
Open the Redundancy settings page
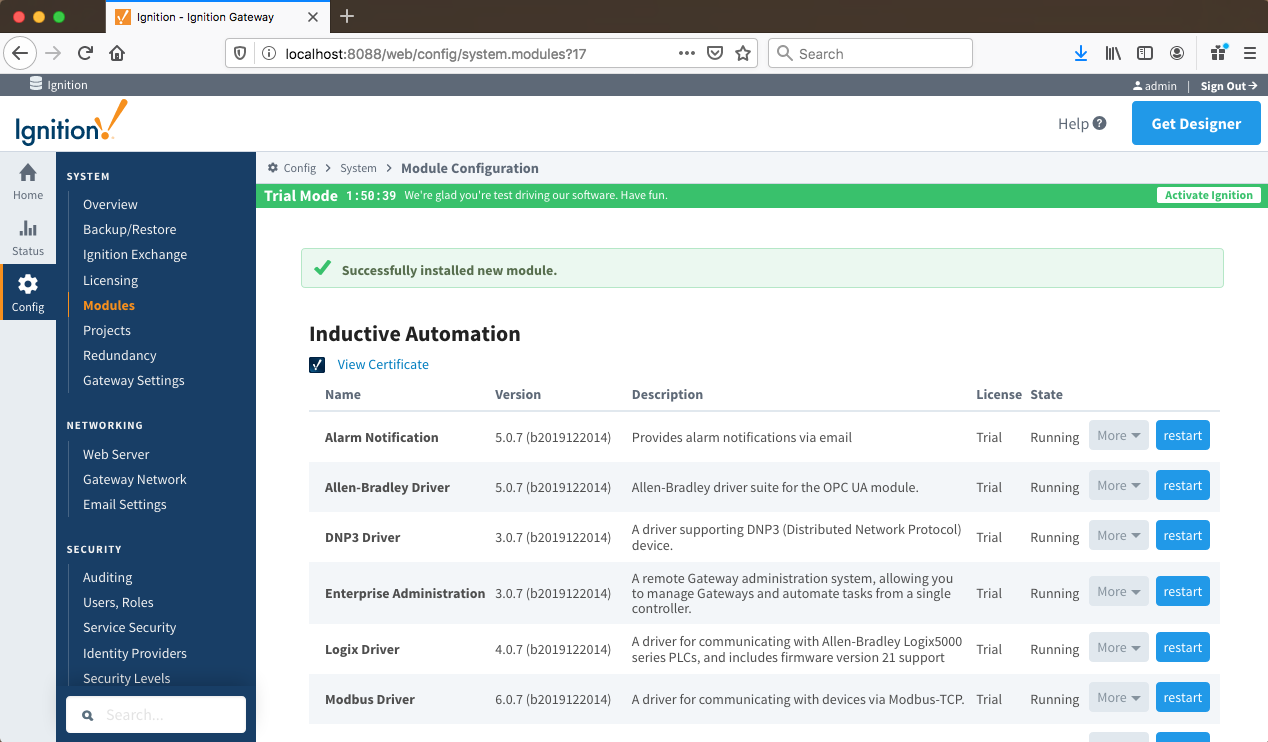[x=120, y=355]
